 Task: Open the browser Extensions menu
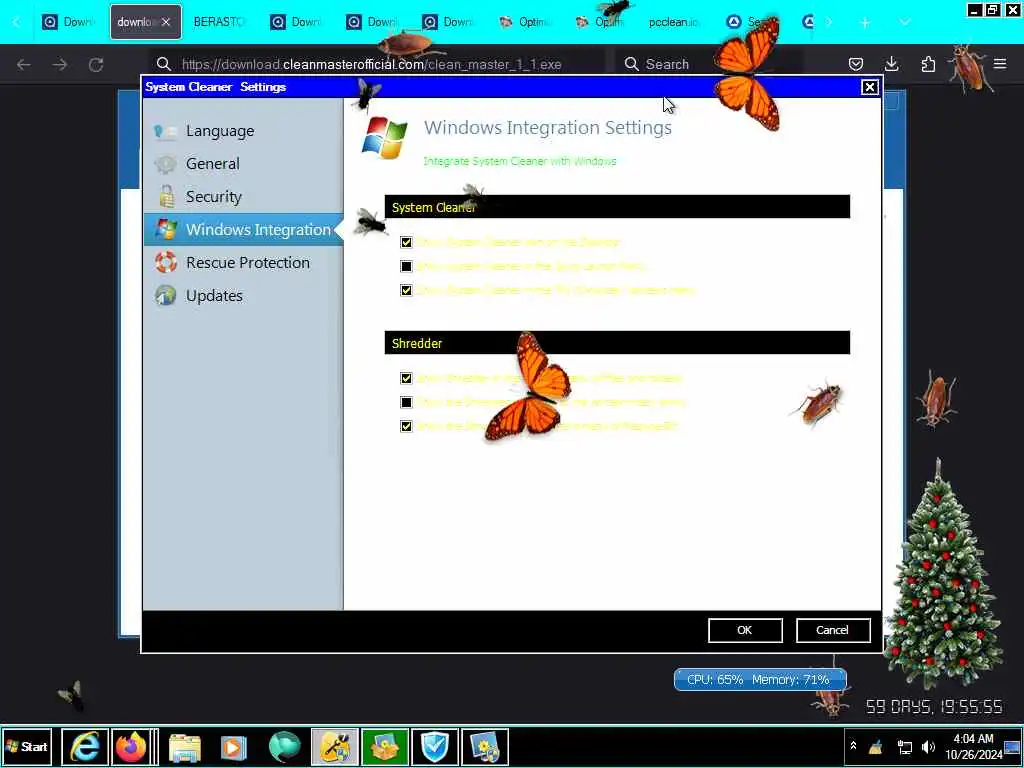tap(928, 64)
